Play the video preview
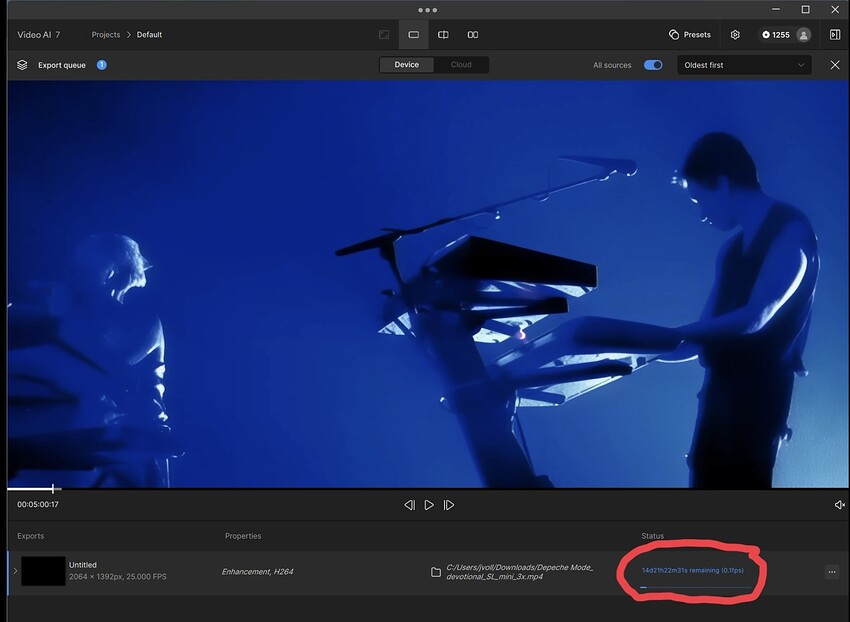This screenshot has width=850, height=622. pyautogui.click(x=429, y=505)
